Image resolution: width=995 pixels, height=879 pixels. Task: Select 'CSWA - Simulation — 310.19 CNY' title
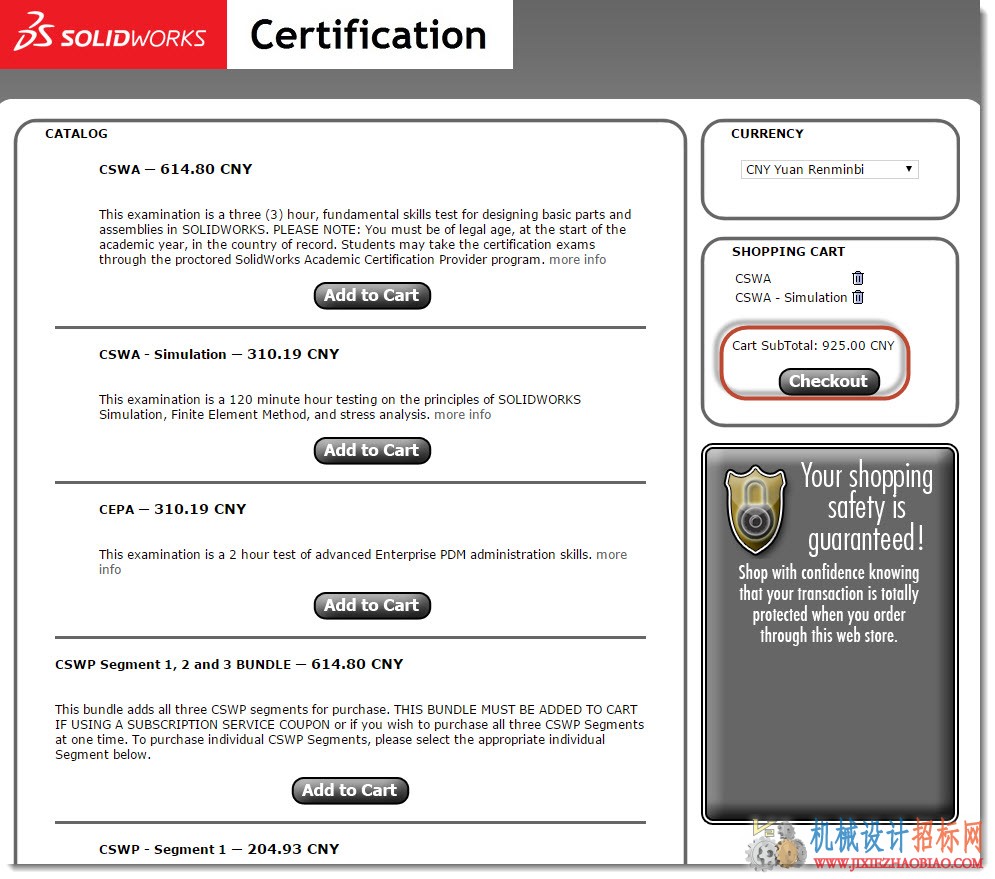click(x=219, y=354)
